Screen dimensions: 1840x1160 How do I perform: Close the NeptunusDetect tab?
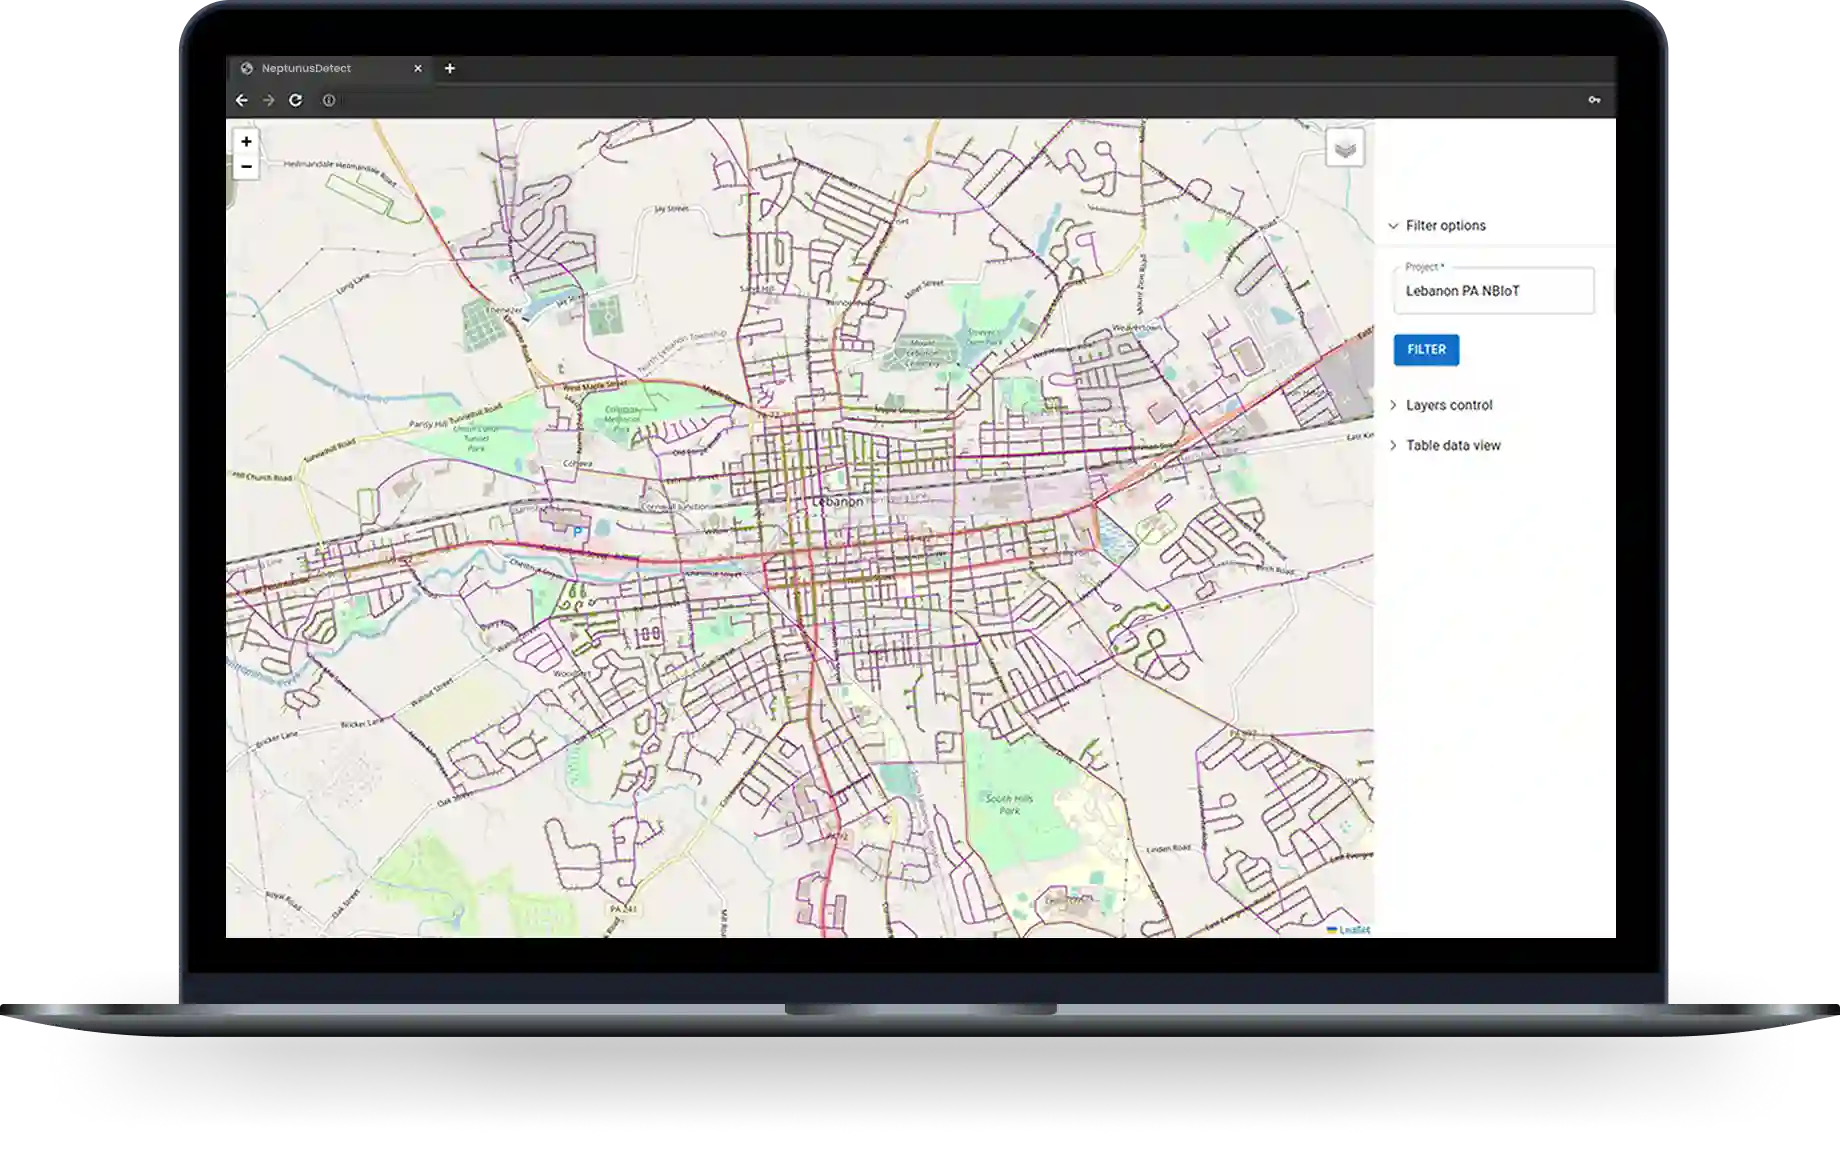coord(418,68)
